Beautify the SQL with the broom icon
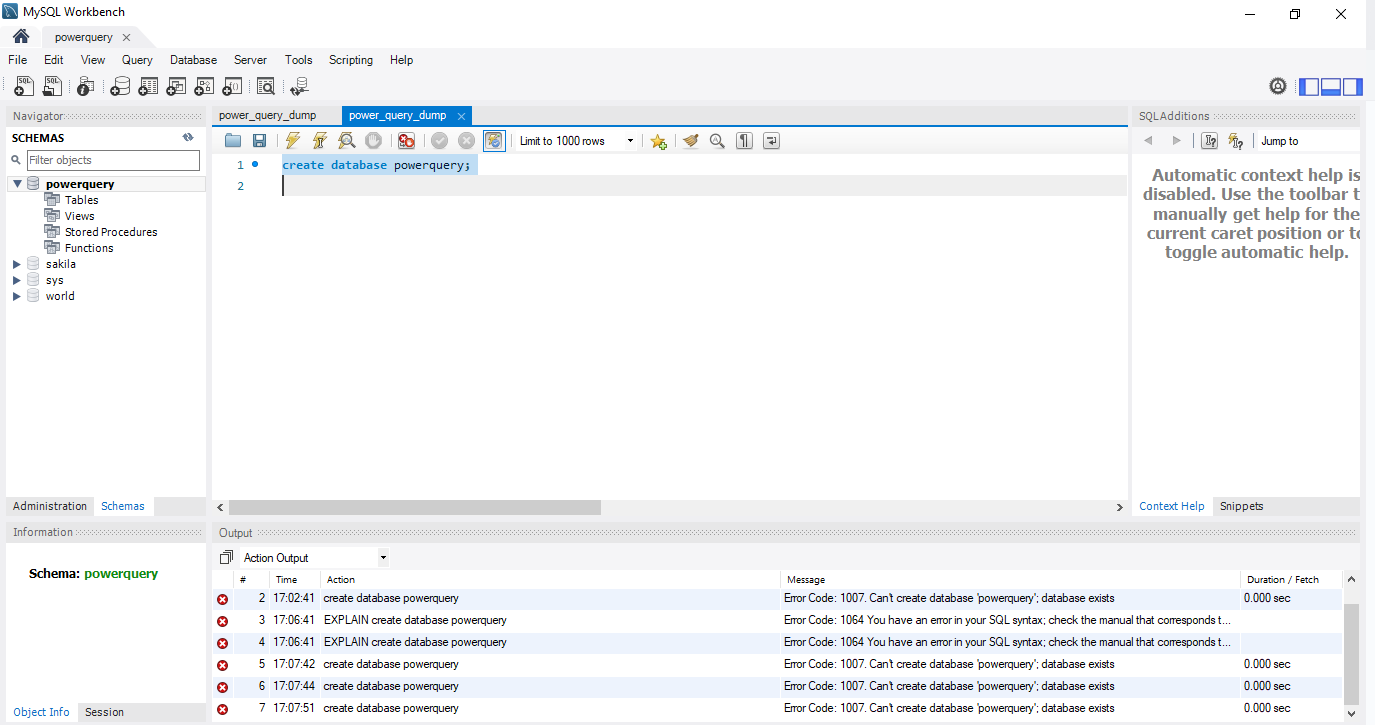This screenshot has height=725, width=1375. tap(690, 141)
